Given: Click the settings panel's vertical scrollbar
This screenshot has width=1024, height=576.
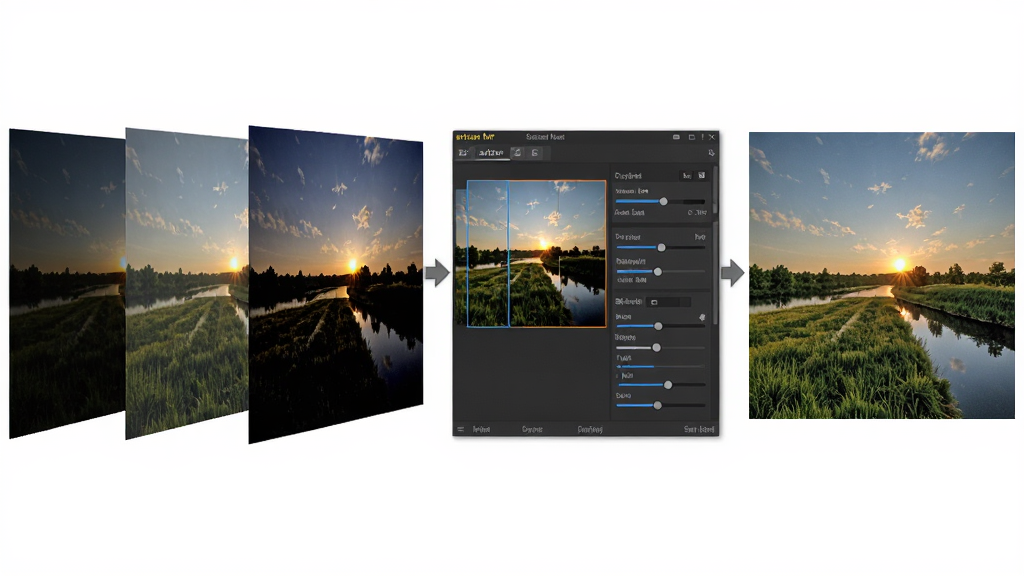Looking at the screenshot, I should coord(716,245).
